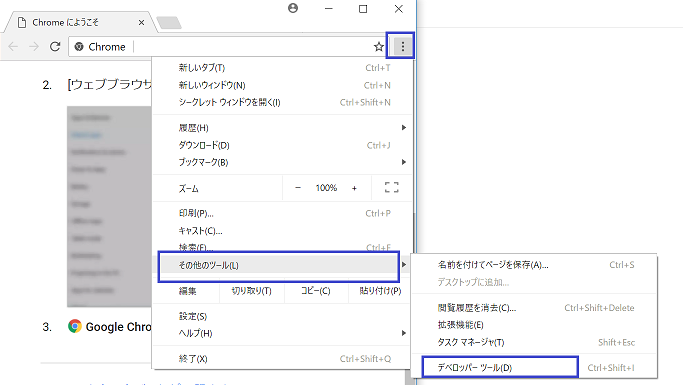Image resolution: width=683 pixels, height=385 pixels.
Task: Expand the 履歴(H) submenu
Action: pyautogui.click(x=282, y=128)
